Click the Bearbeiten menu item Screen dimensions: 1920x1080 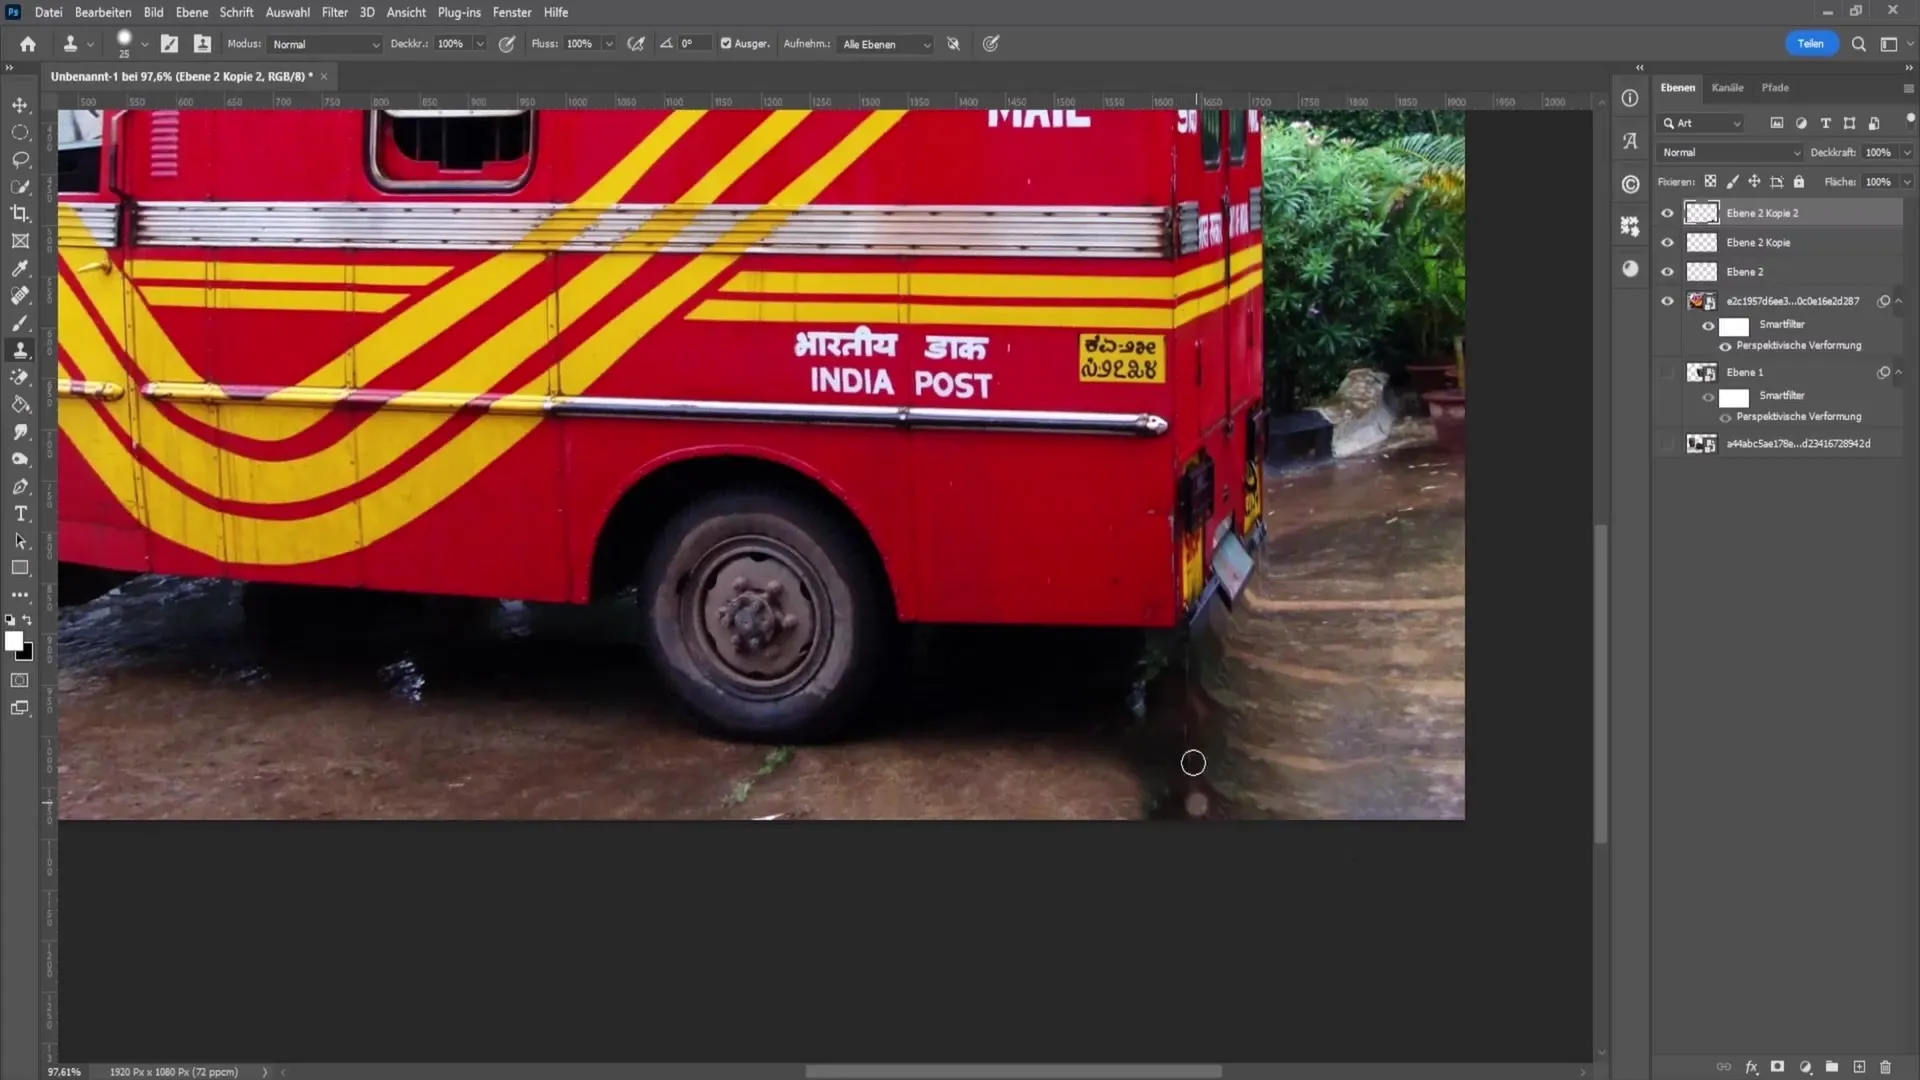pos(103,12)
